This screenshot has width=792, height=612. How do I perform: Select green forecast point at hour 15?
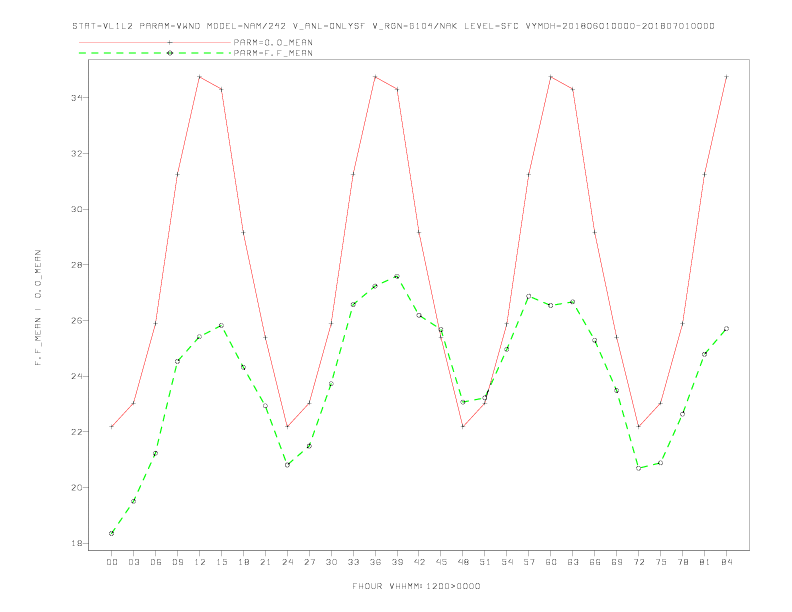tap(221, 325)
